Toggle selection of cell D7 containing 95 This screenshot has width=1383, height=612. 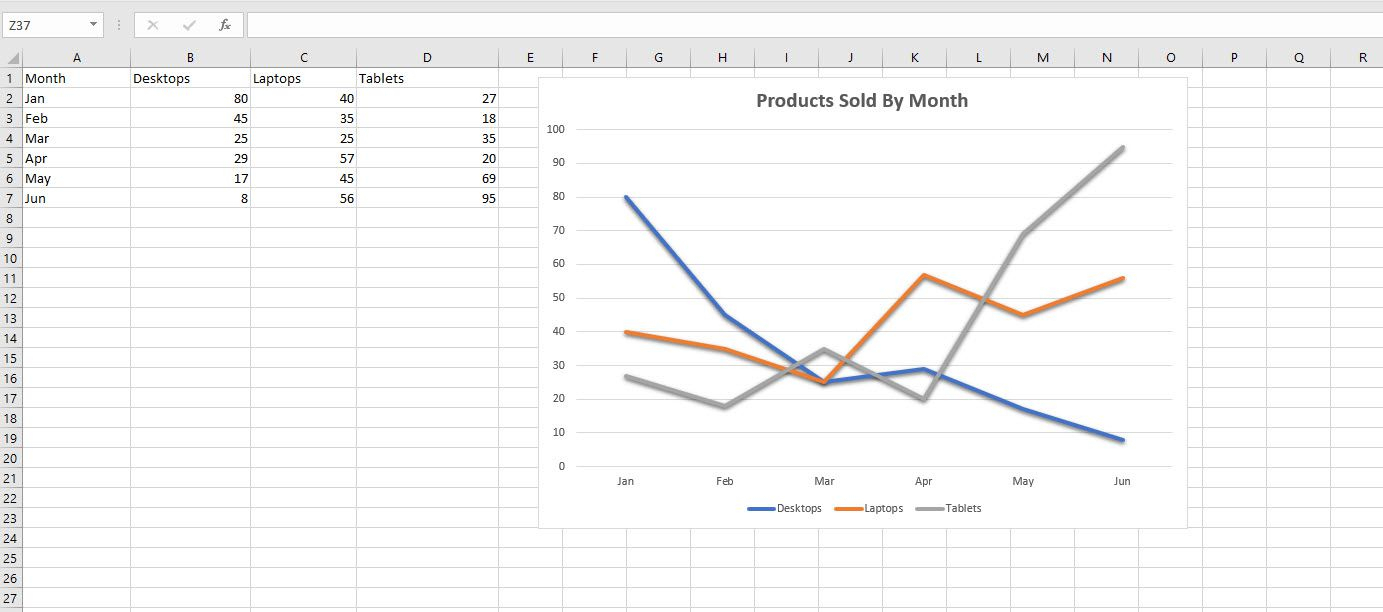pos(427,198)
